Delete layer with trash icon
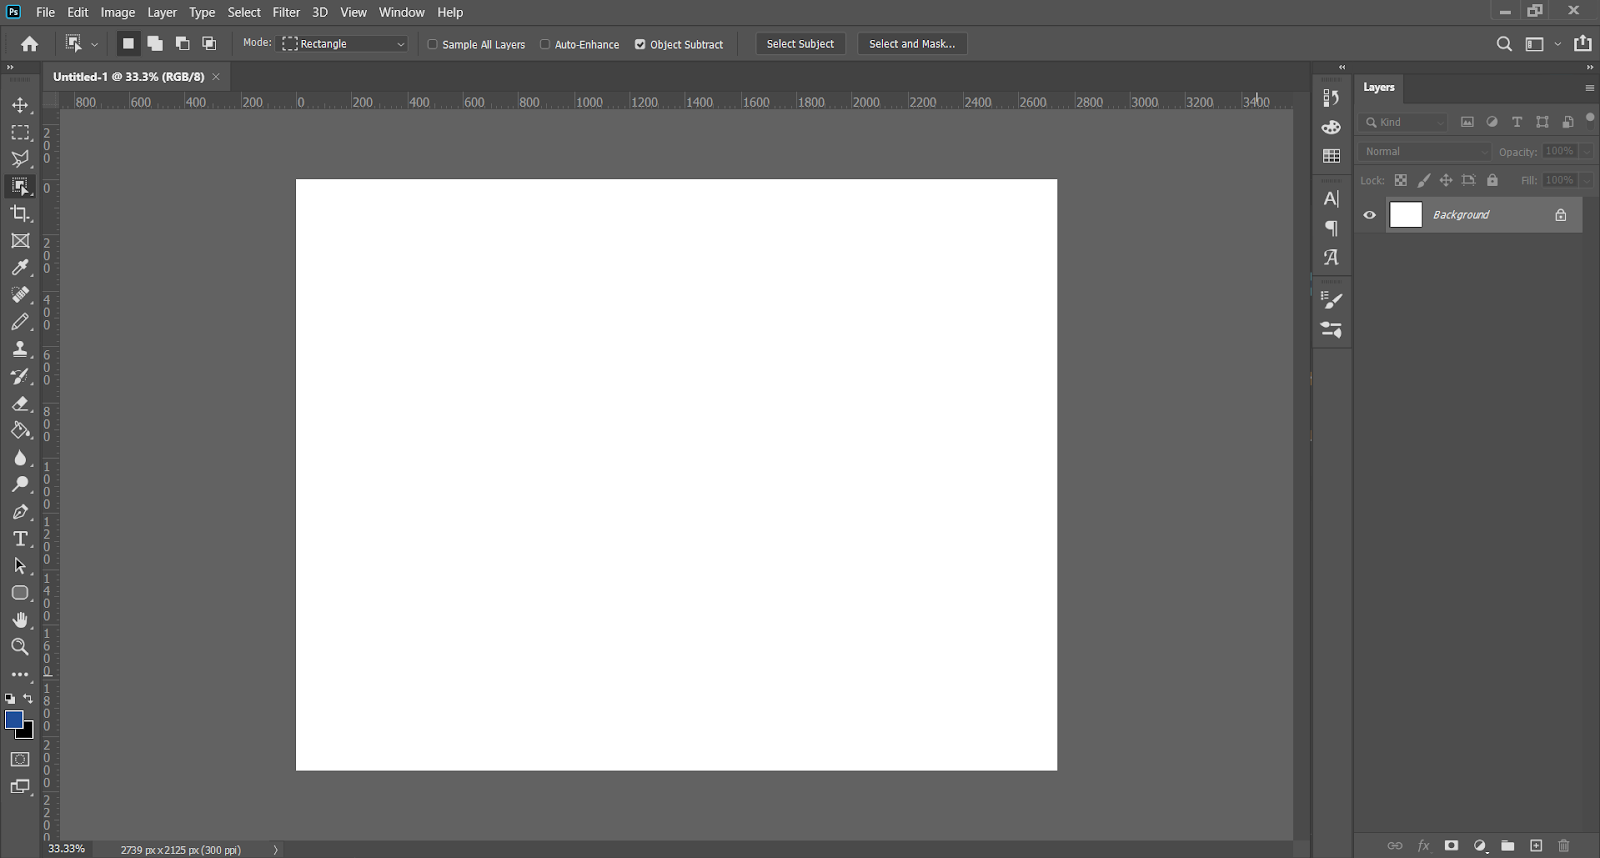This screenshot has width=1600, height=858. coord(1564,845)
